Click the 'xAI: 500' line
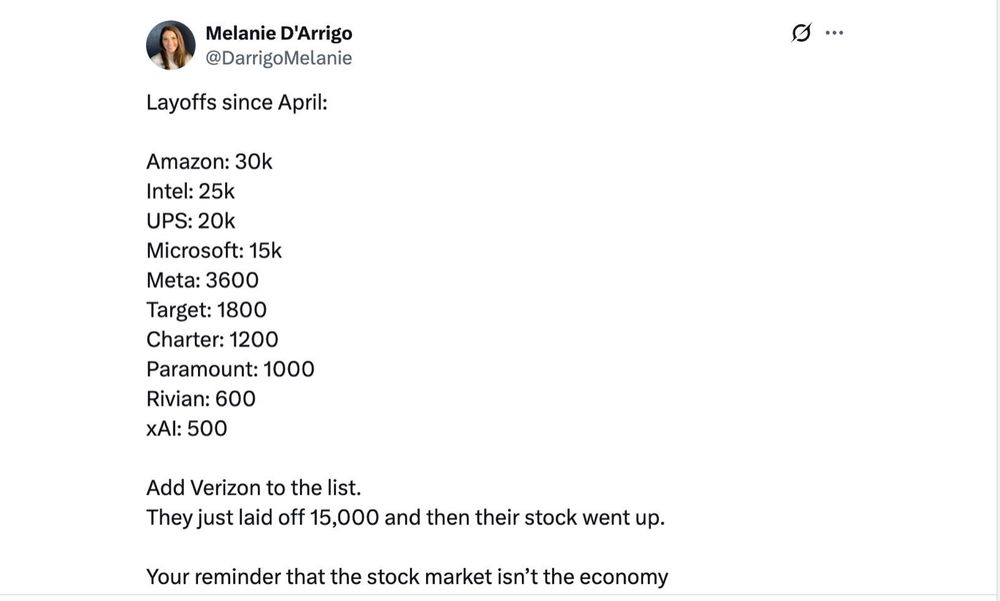1000x601 pixels. (187, 429)
